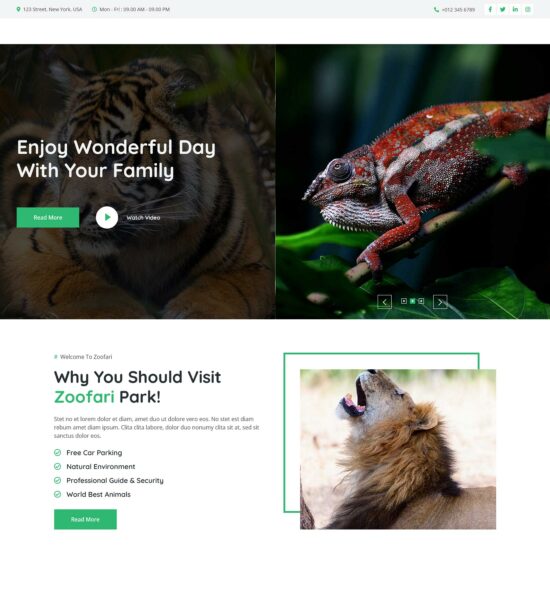Select the first carousel dot indicator

point(404,301)
